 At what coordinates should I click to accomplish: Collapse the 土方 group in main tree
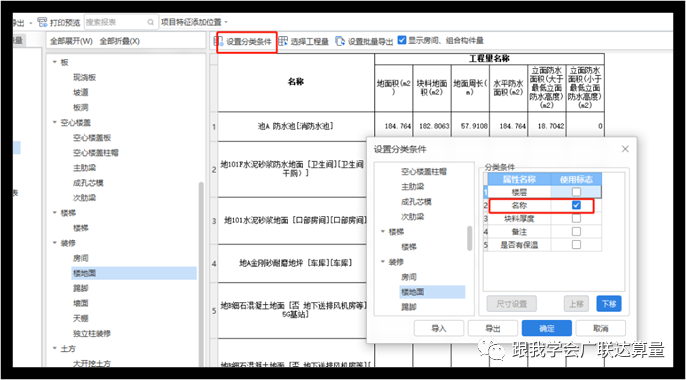pyautogui.click(x=55, y=349)
